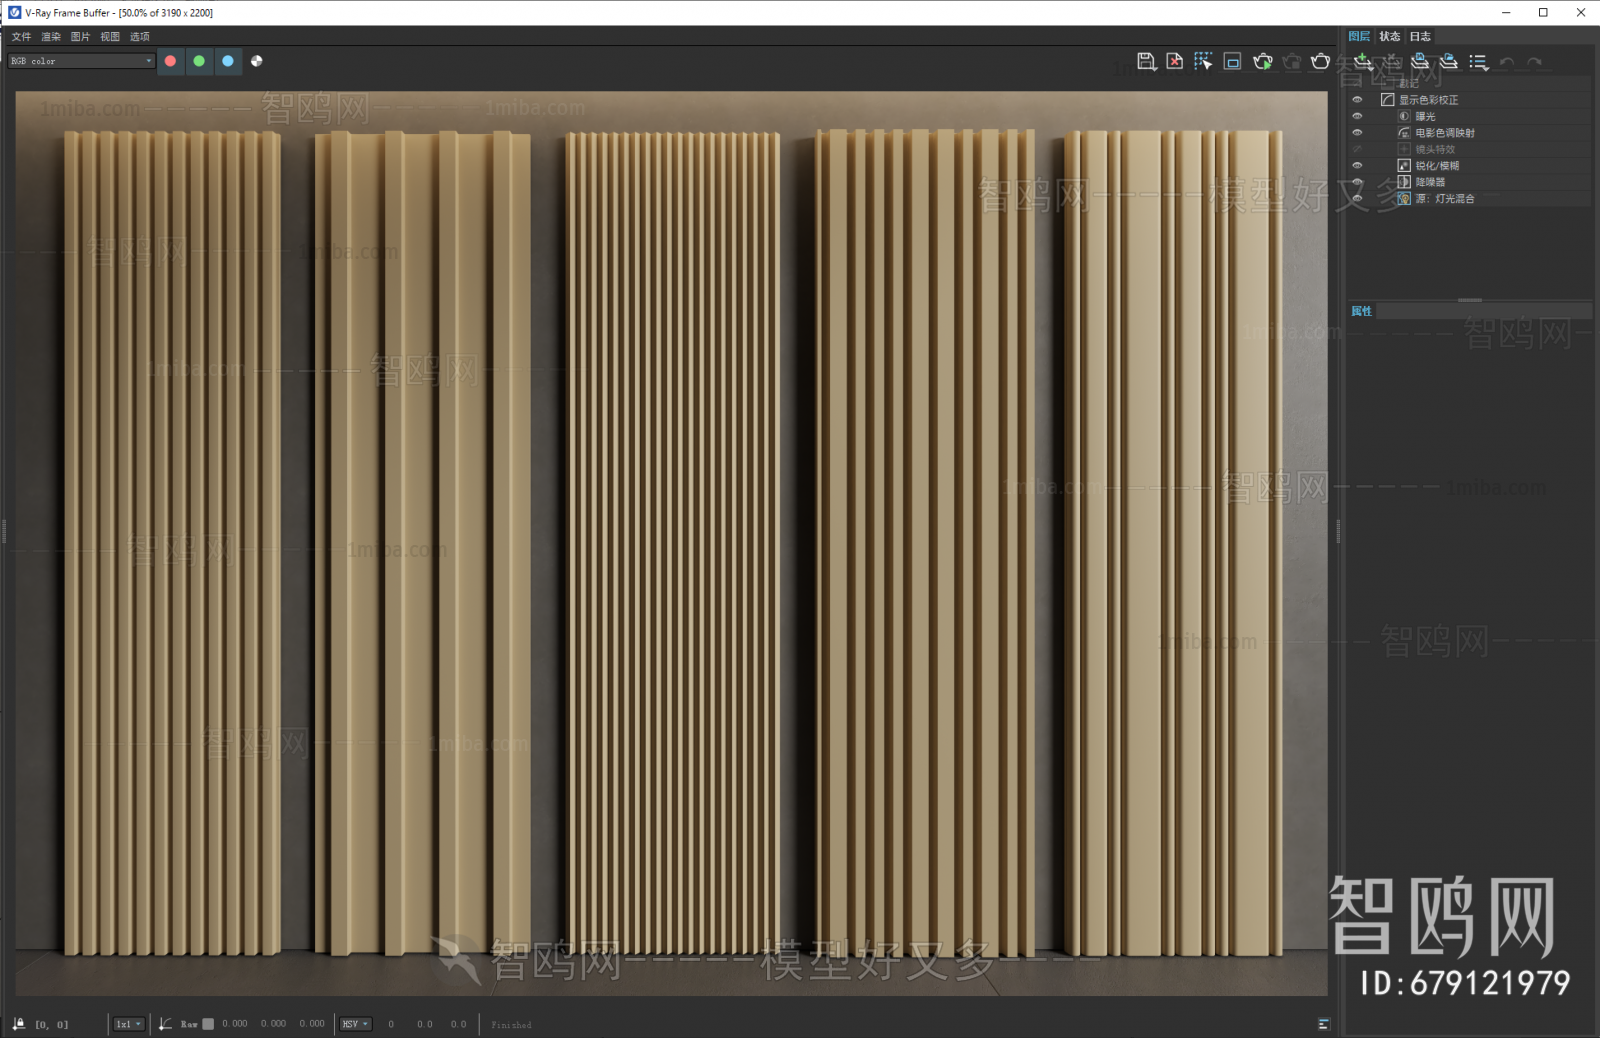Click the save layer preset icon
This screenshot has width=1600, height=1038.
(1420, 61)
